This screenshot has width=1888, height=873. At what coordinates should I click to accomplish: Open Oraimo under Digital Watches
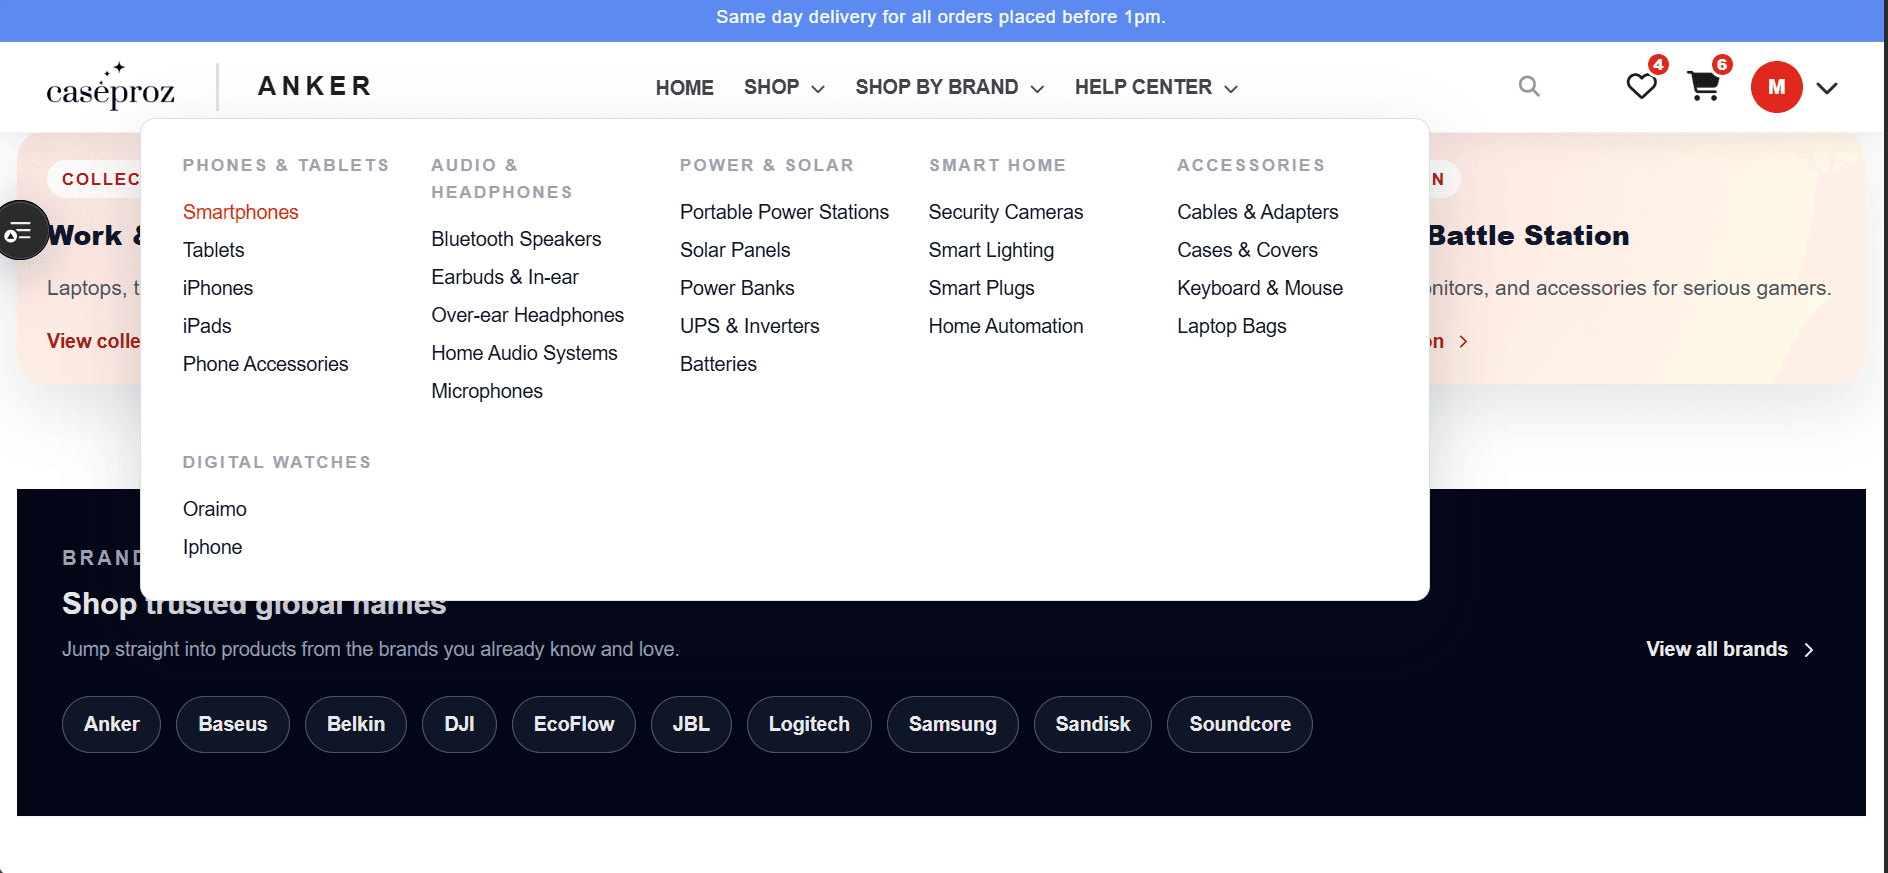point(214,509)
